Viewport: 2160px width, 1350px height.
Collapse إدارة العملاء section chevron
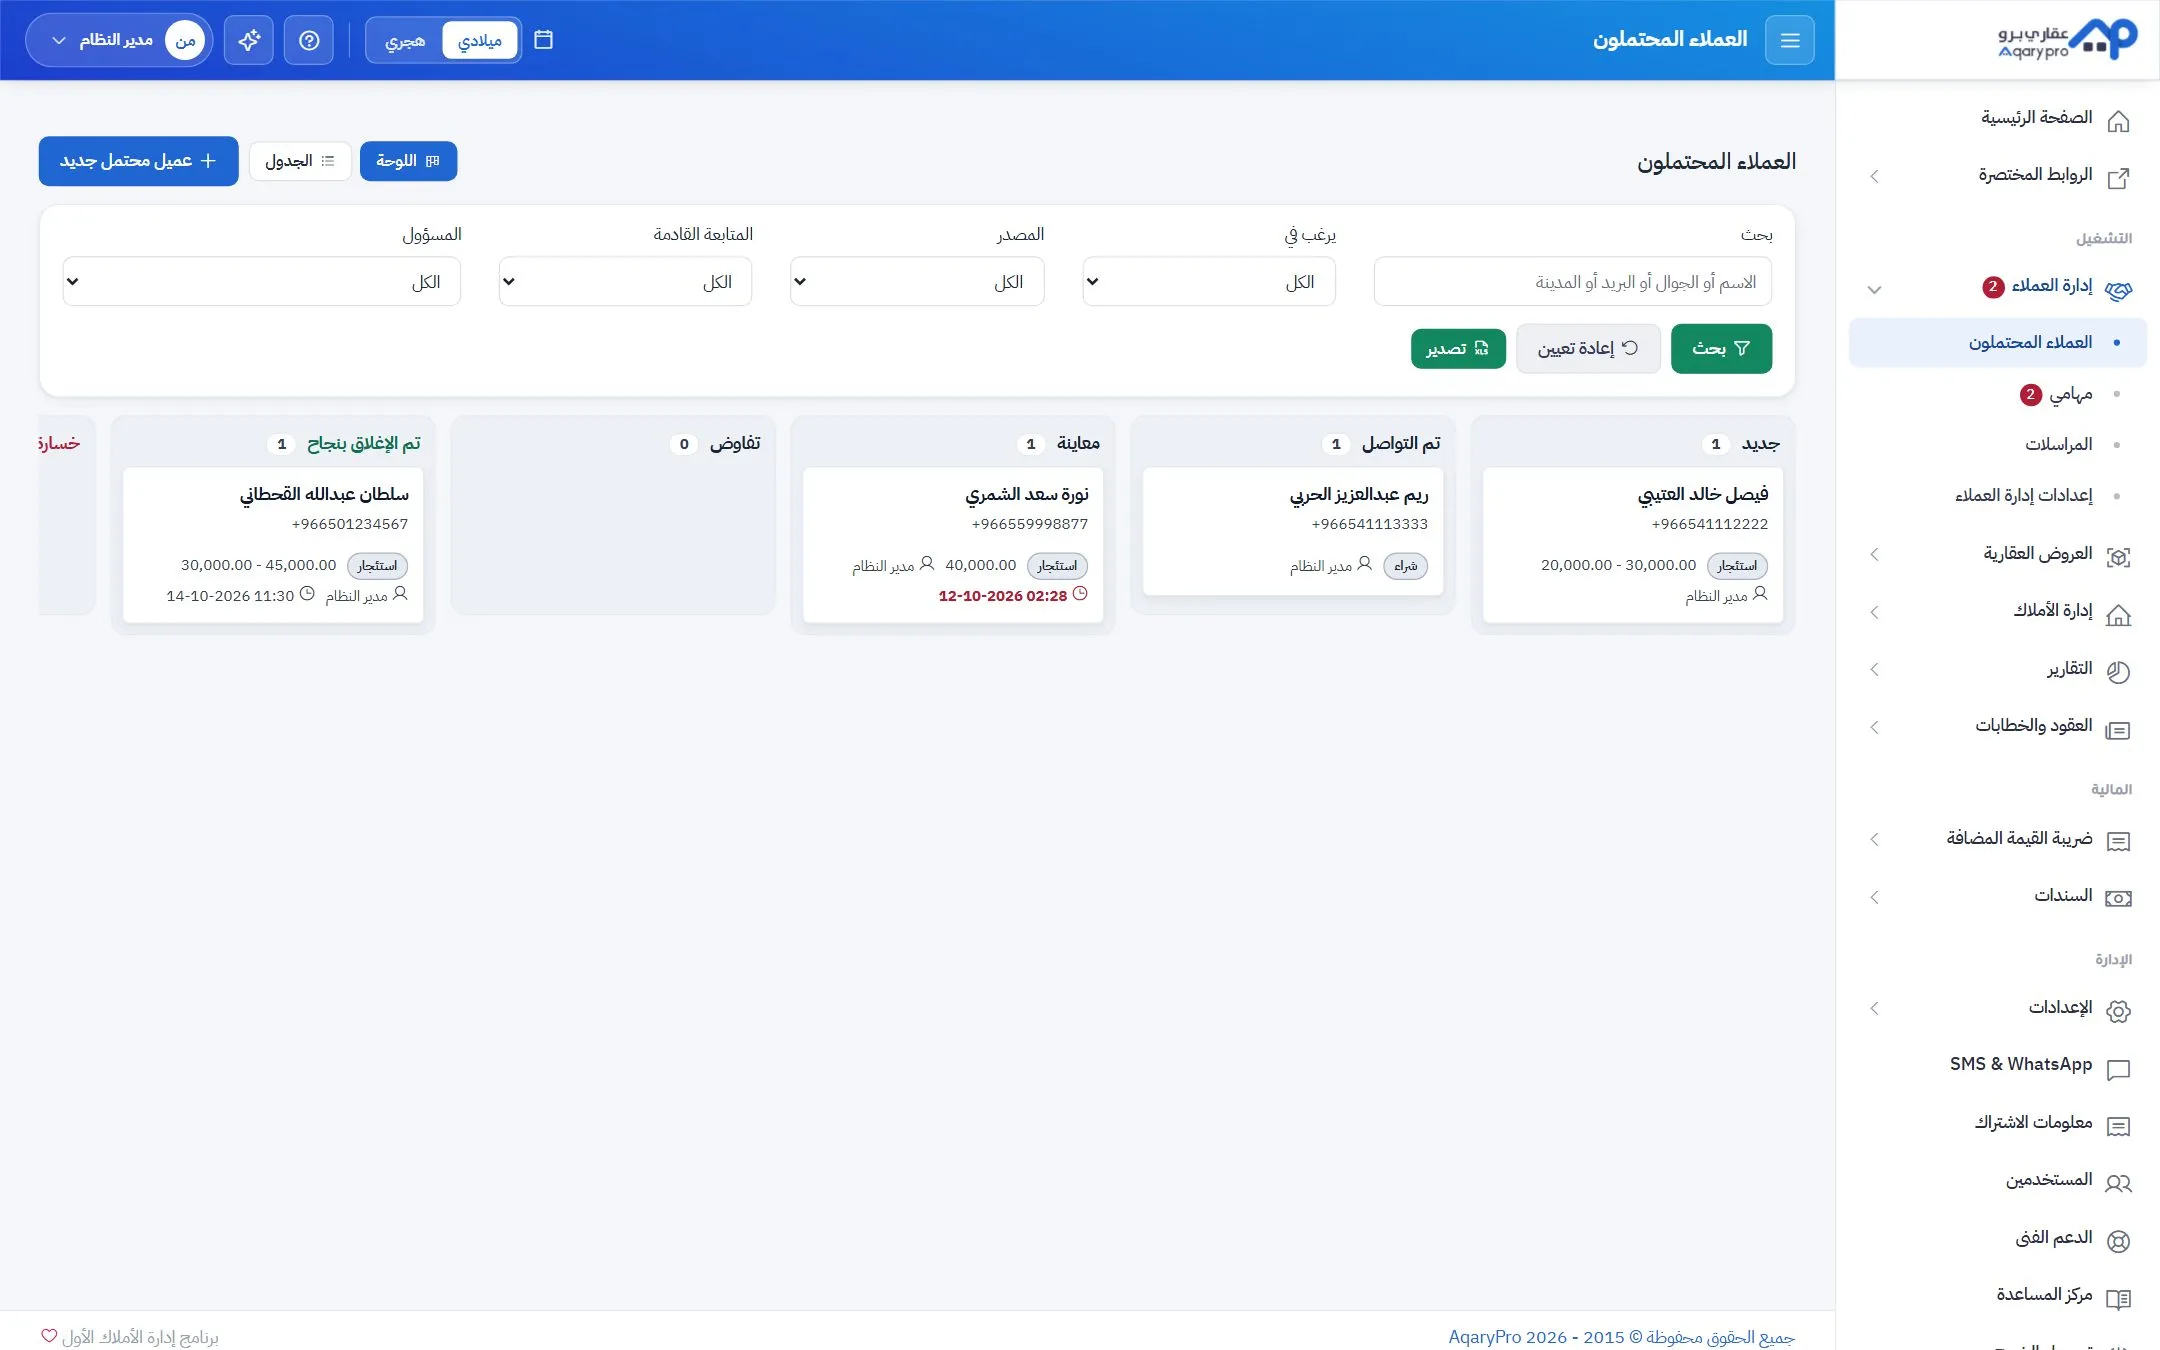[x=1875, y=290]
